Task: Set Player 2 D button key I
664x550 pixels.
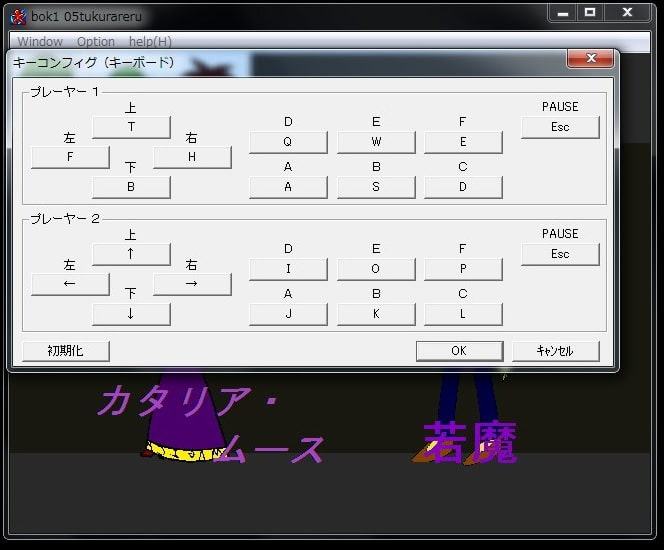Action: (288, 269)
